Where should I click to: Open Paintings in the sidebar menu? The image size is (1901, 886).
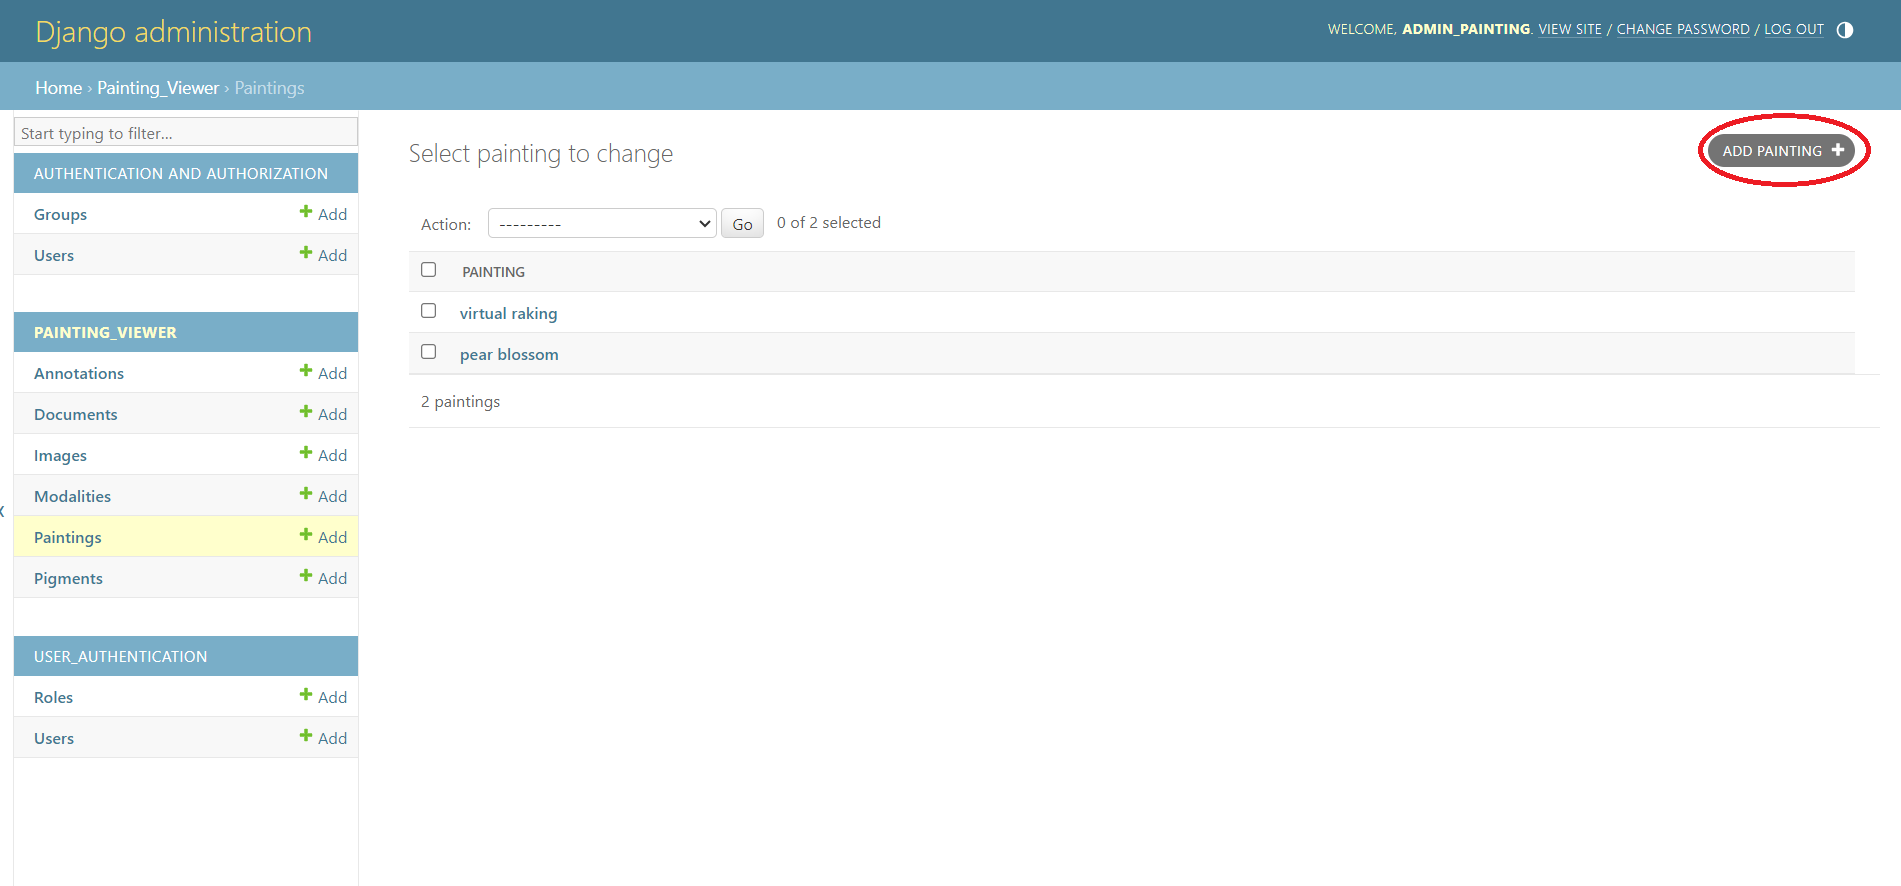pyautogui.click(x=68, y=537)
